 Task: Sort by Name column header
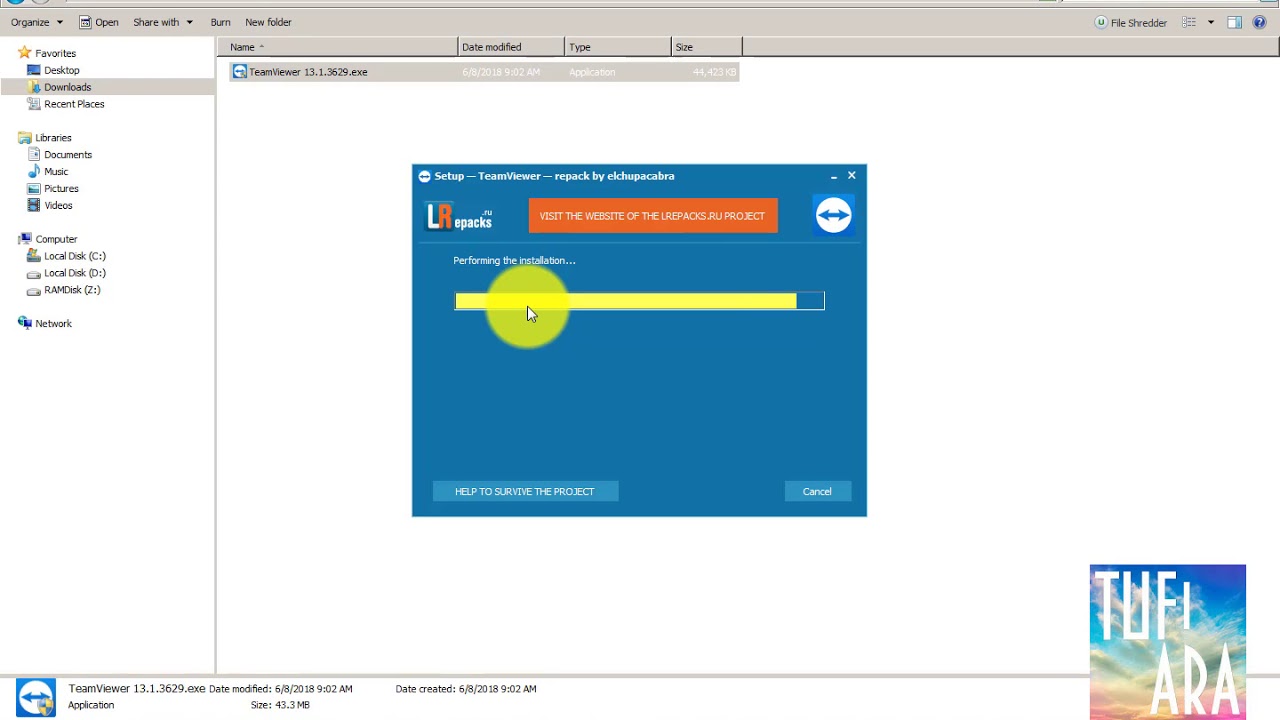(x=340, y=47)
